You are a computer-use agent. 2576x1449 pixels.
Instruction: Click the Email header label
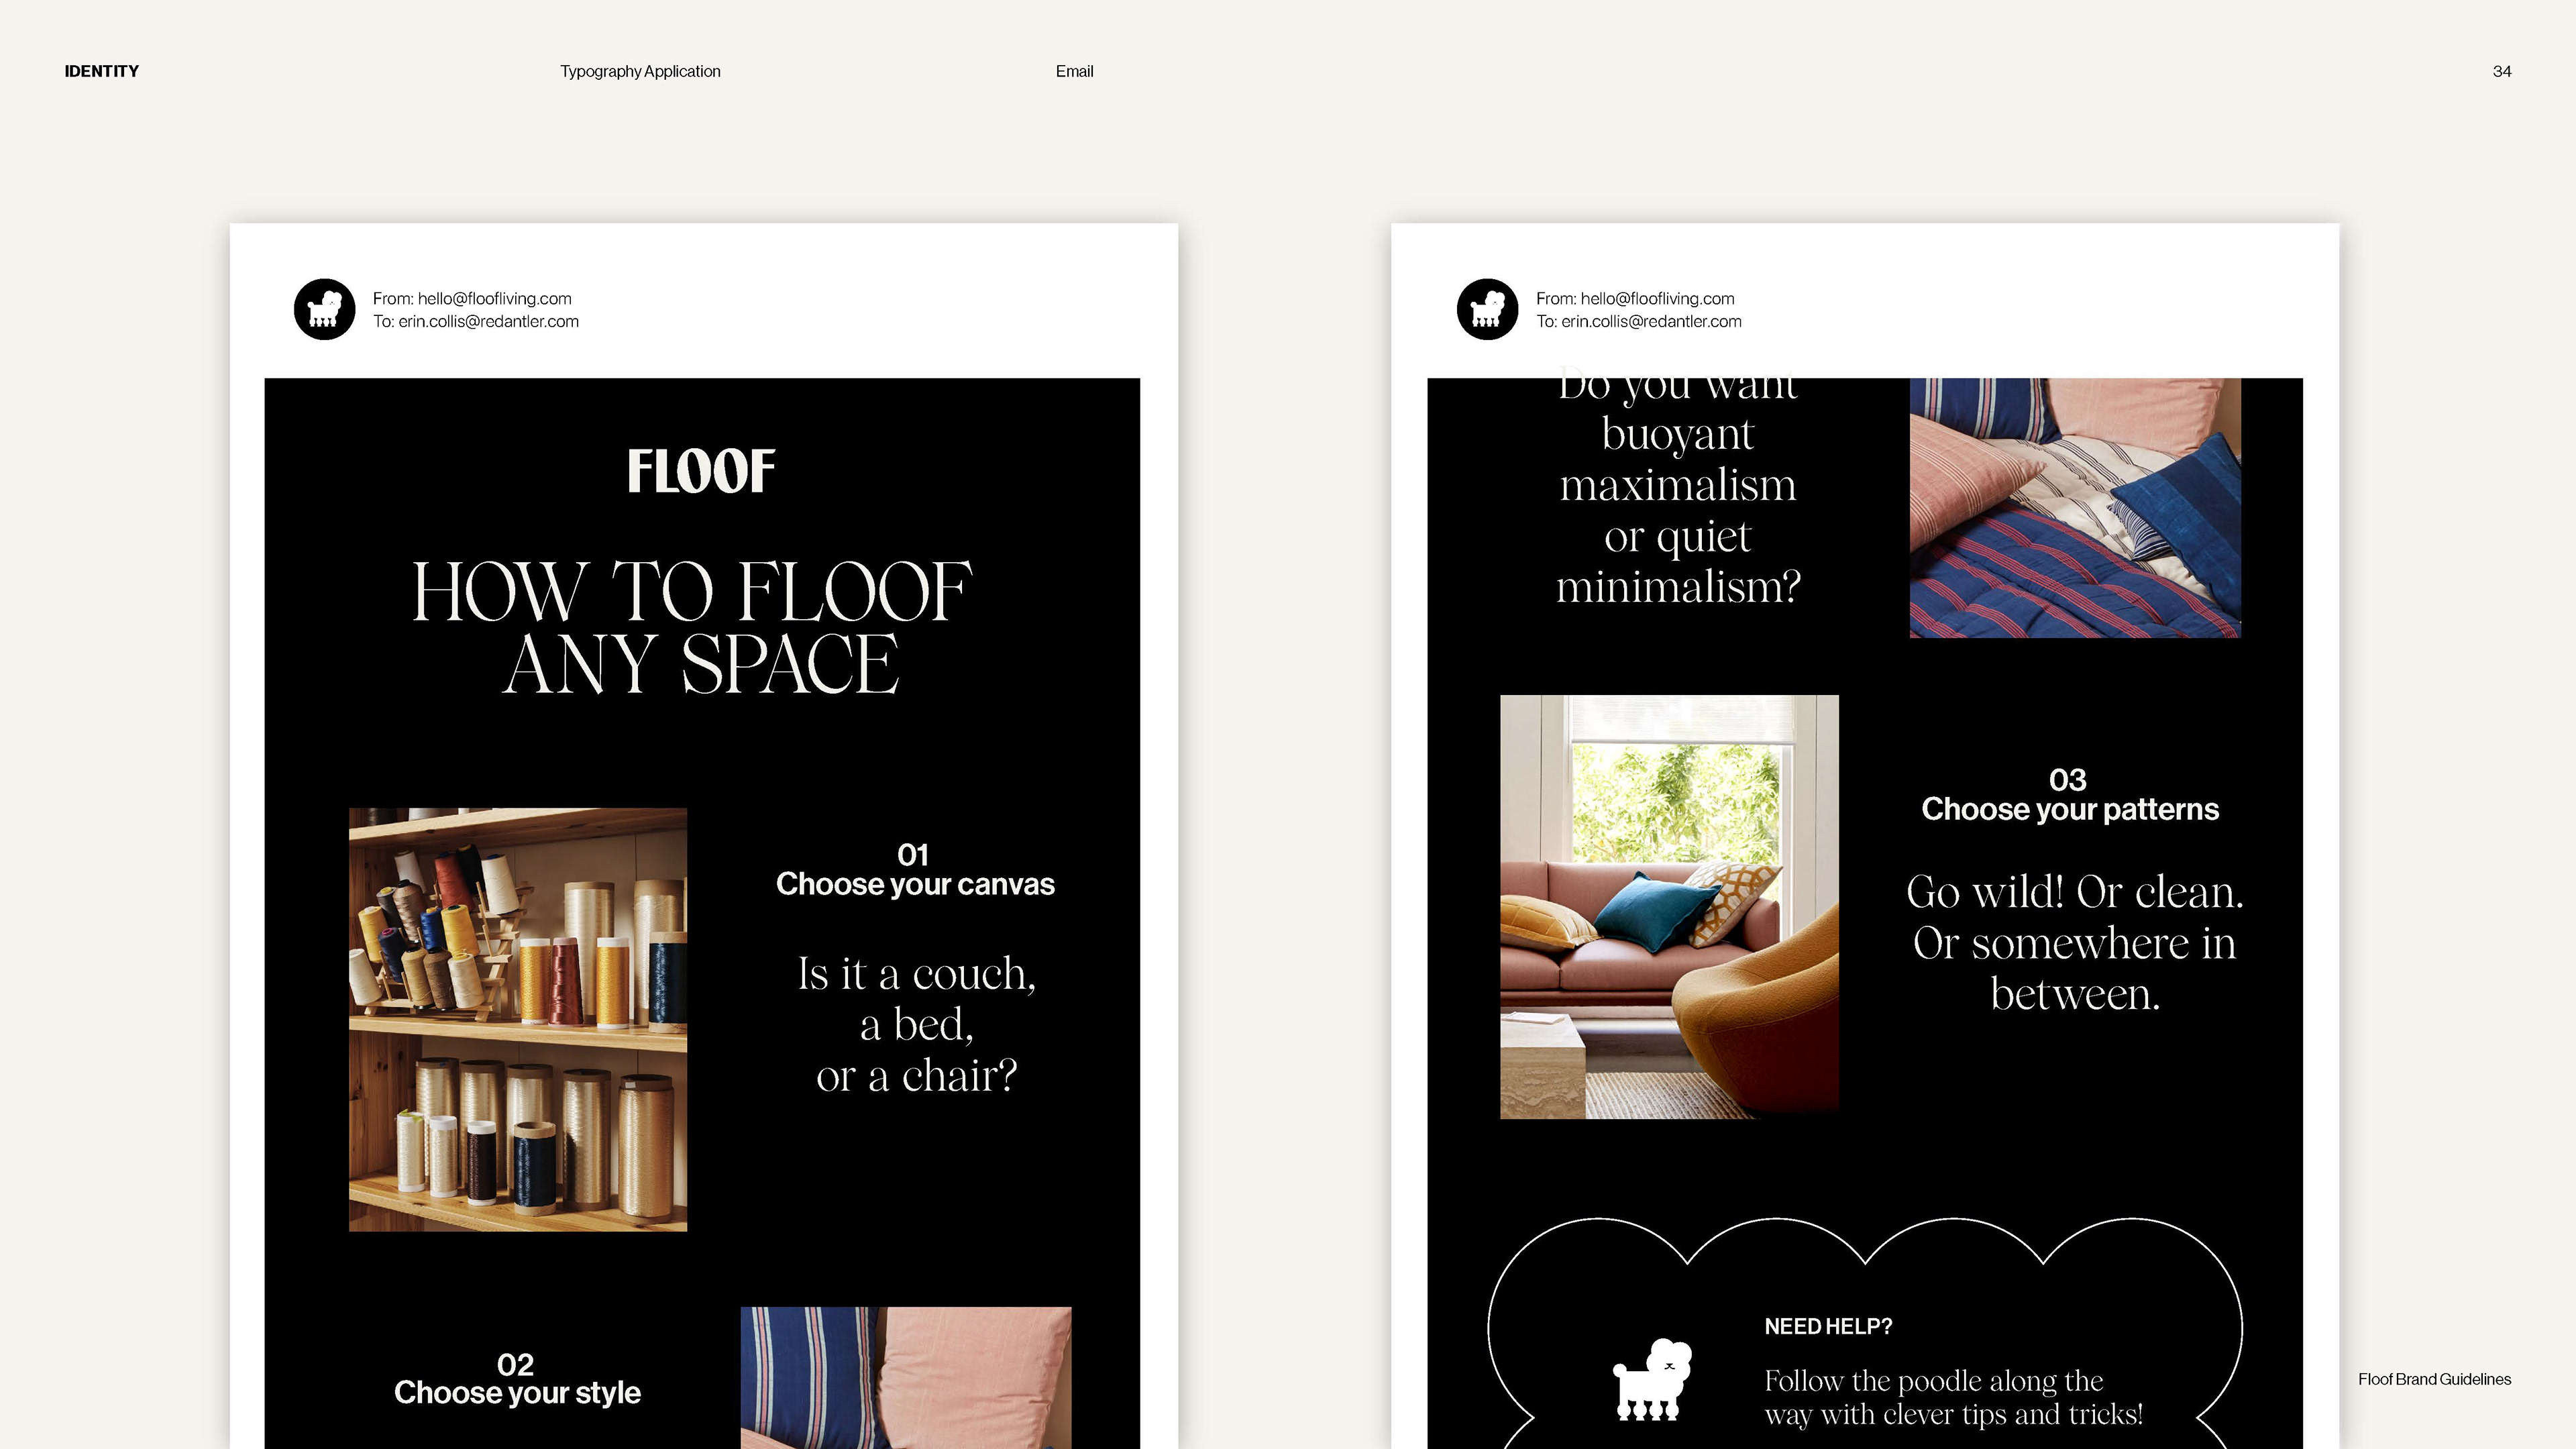coord(1074,71)
